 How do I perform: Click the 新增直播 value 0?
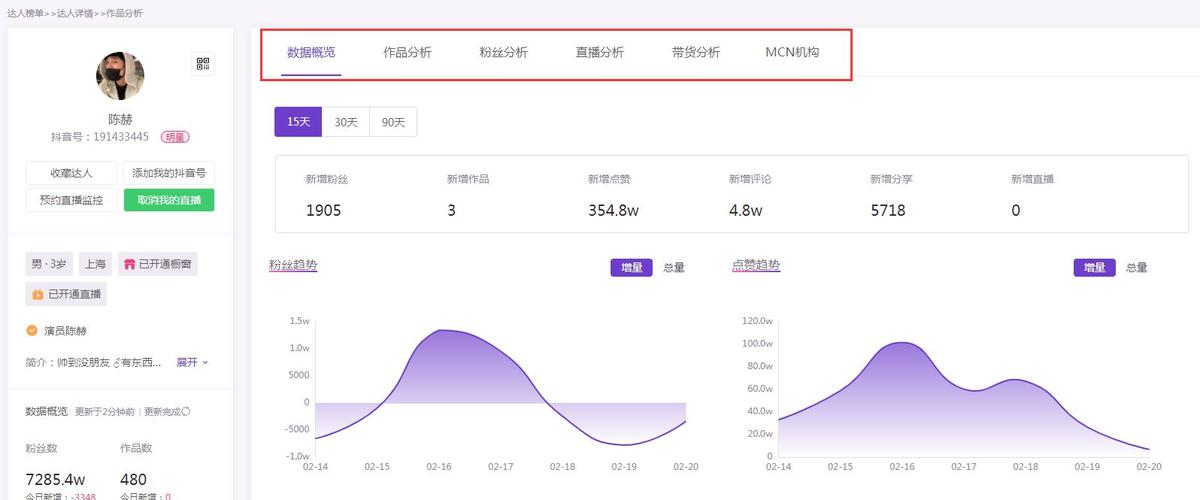(x=1016, y=211)
